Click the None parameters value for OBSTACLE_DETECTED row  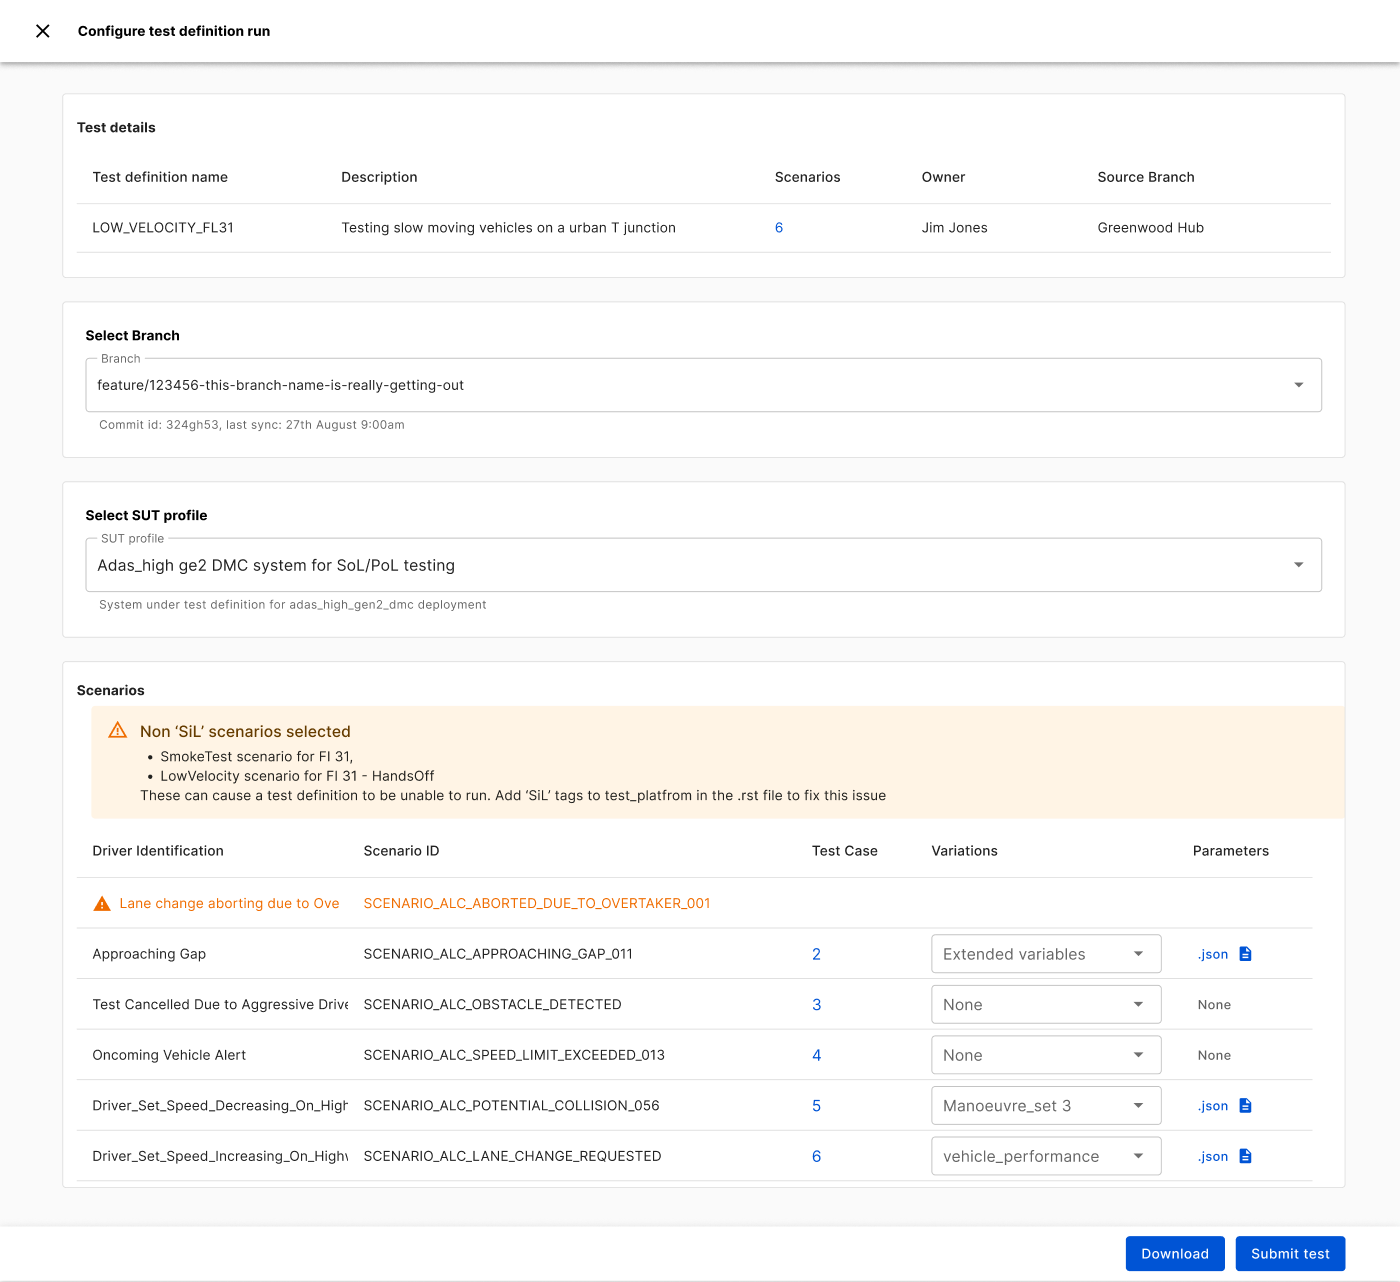[x=1214, y=1005]
